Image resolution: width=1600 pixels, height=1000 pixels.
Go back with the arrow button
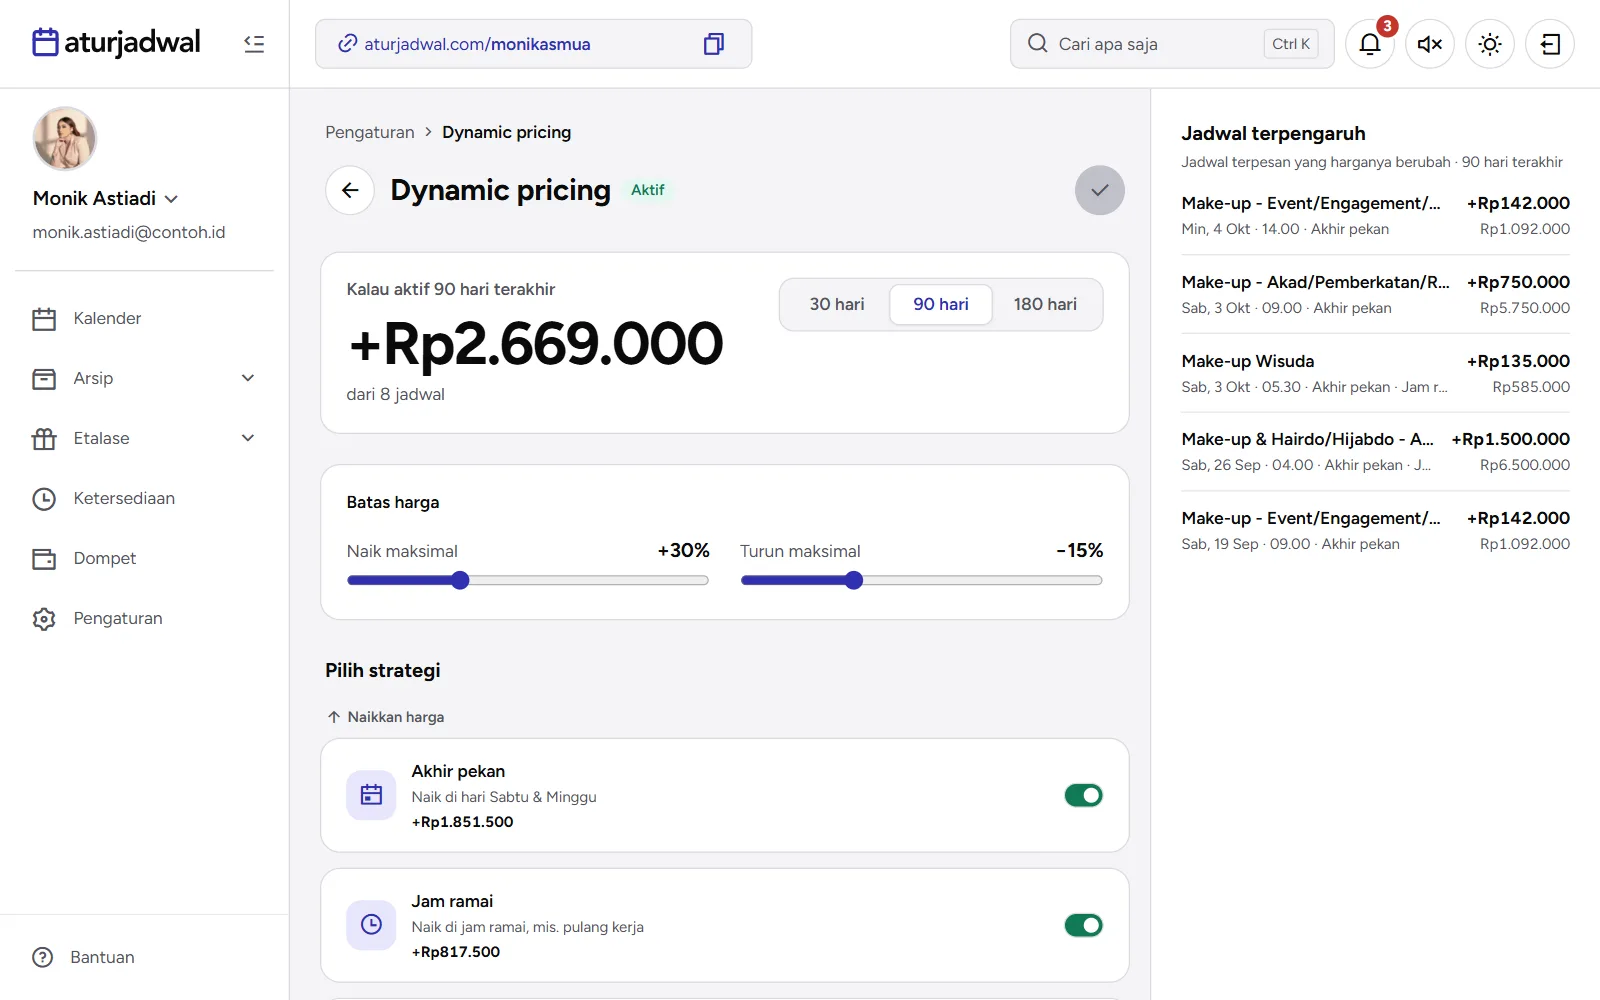(x=350, y=190)
